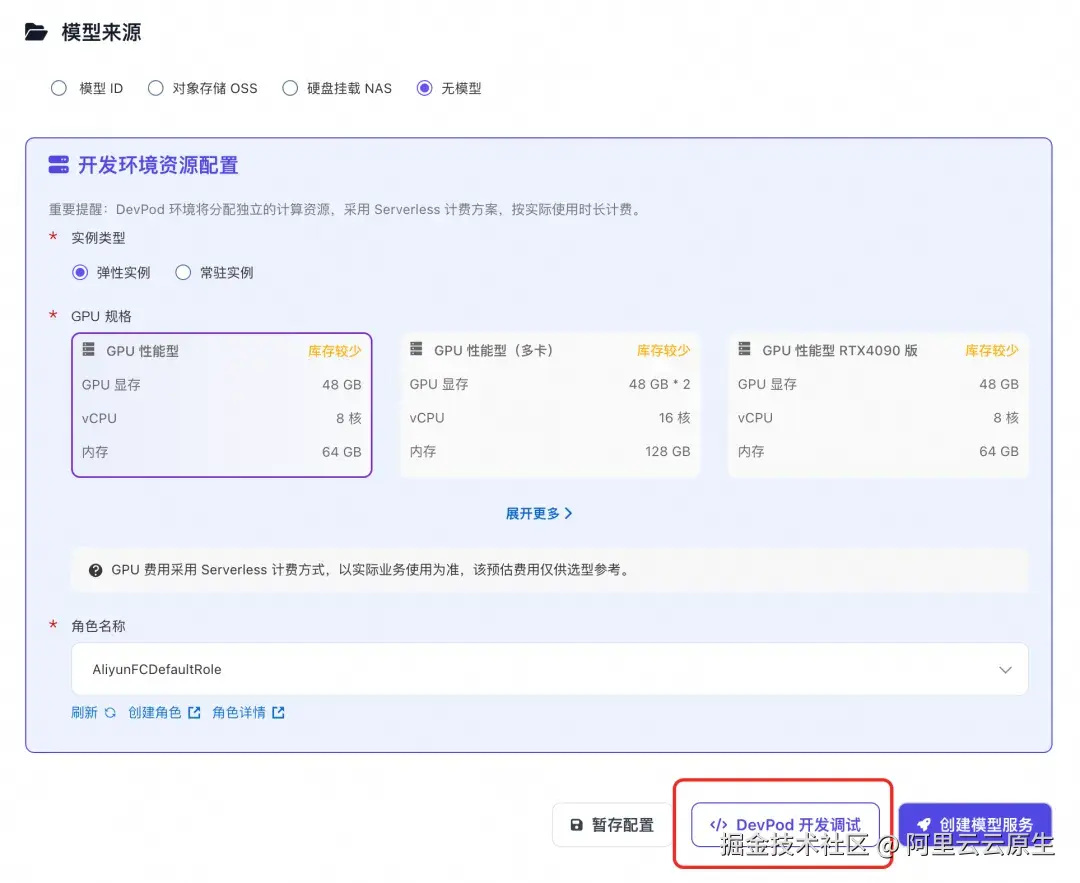Choose 弹性实例 instance type

(81, 272)
